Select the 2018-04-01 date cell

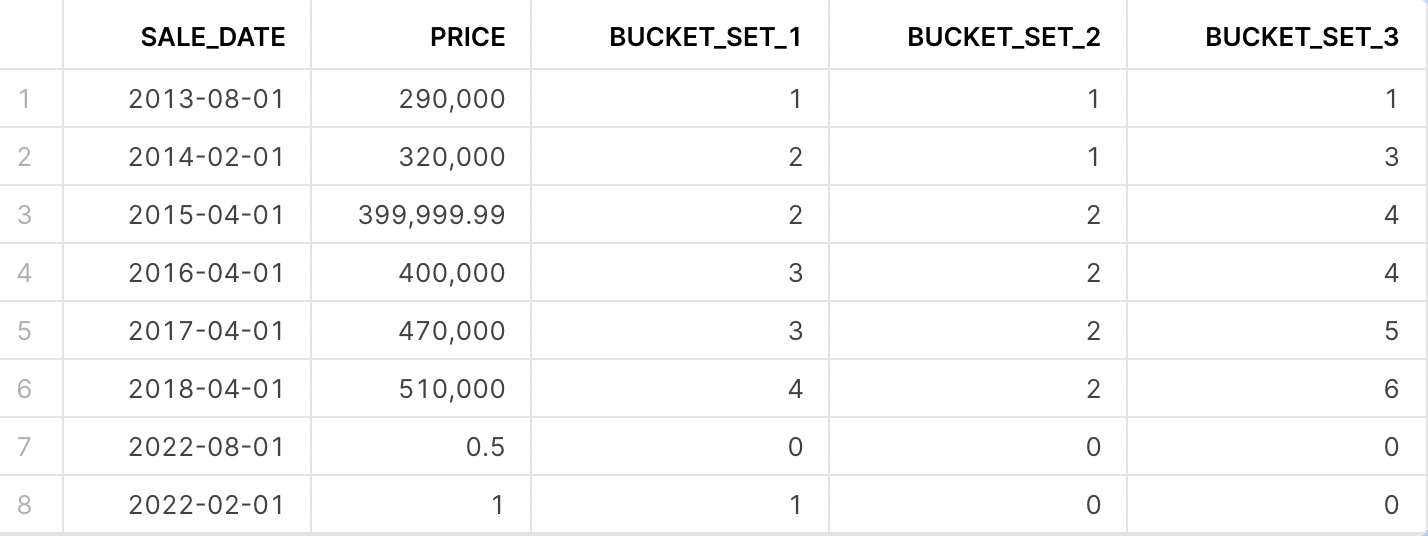(x=206, y=389)
